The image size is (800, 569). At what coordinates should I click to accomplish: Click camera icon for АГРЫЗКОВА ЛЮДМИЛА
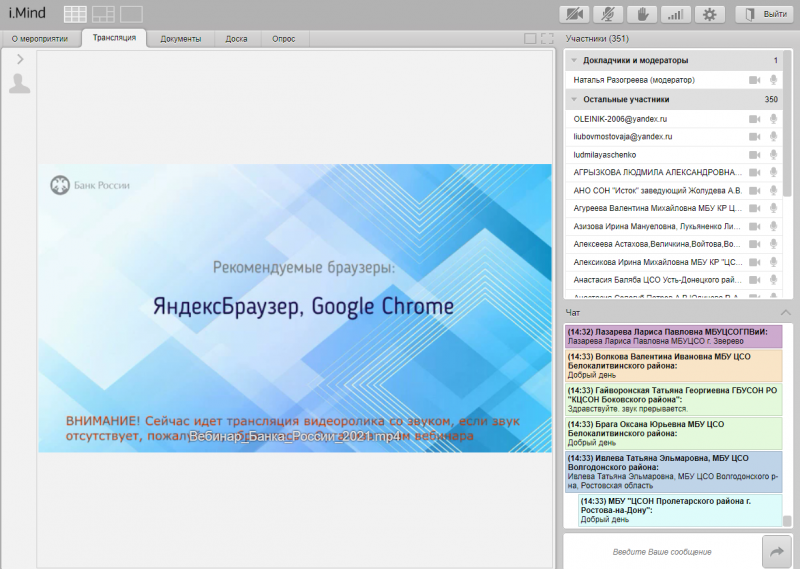pyautogui.click(x=754, y=172)
